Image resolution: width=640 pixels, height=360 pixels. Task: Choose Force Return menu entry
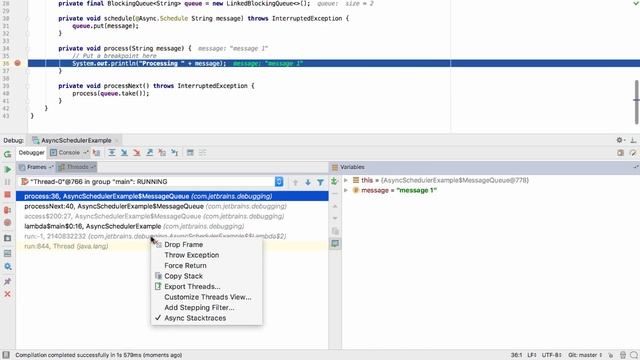coord(206,265)
